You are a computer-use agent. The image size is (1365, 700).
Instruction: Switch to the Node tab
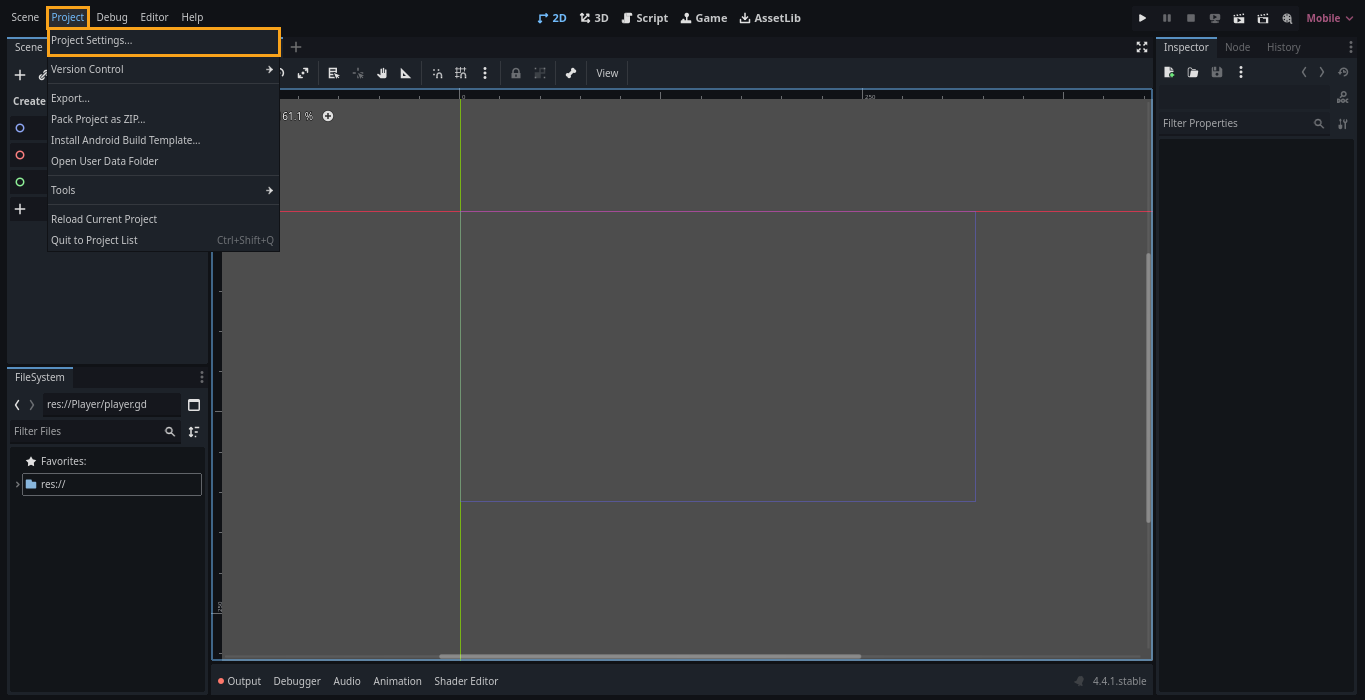(x=1237, y=47)
